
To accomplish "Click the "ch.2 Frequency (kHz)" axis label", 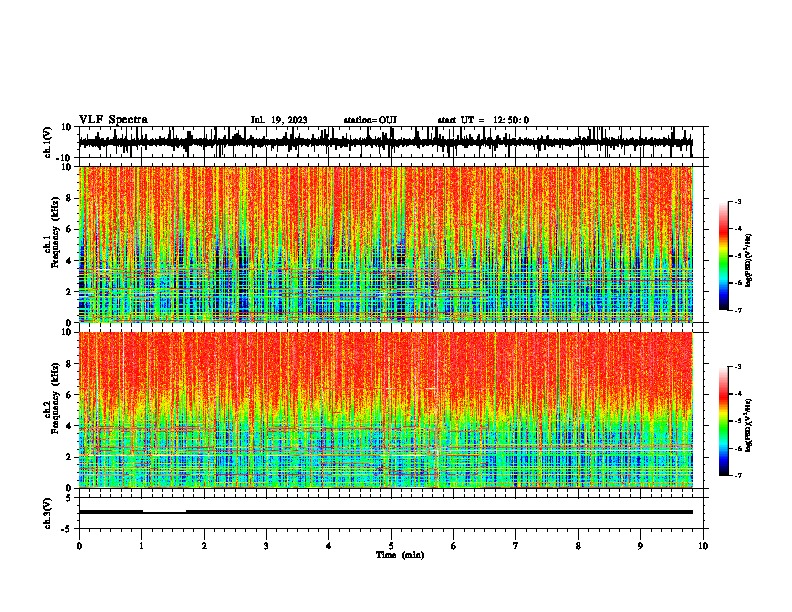I will tap(53, 398).
